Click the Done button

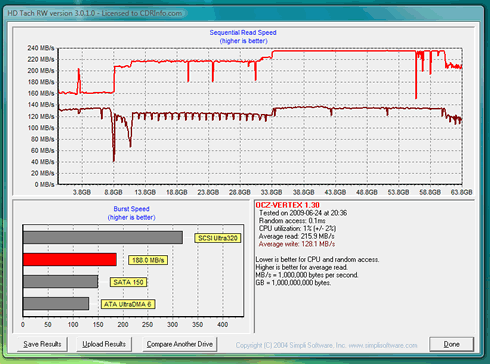tap(452, 344)
